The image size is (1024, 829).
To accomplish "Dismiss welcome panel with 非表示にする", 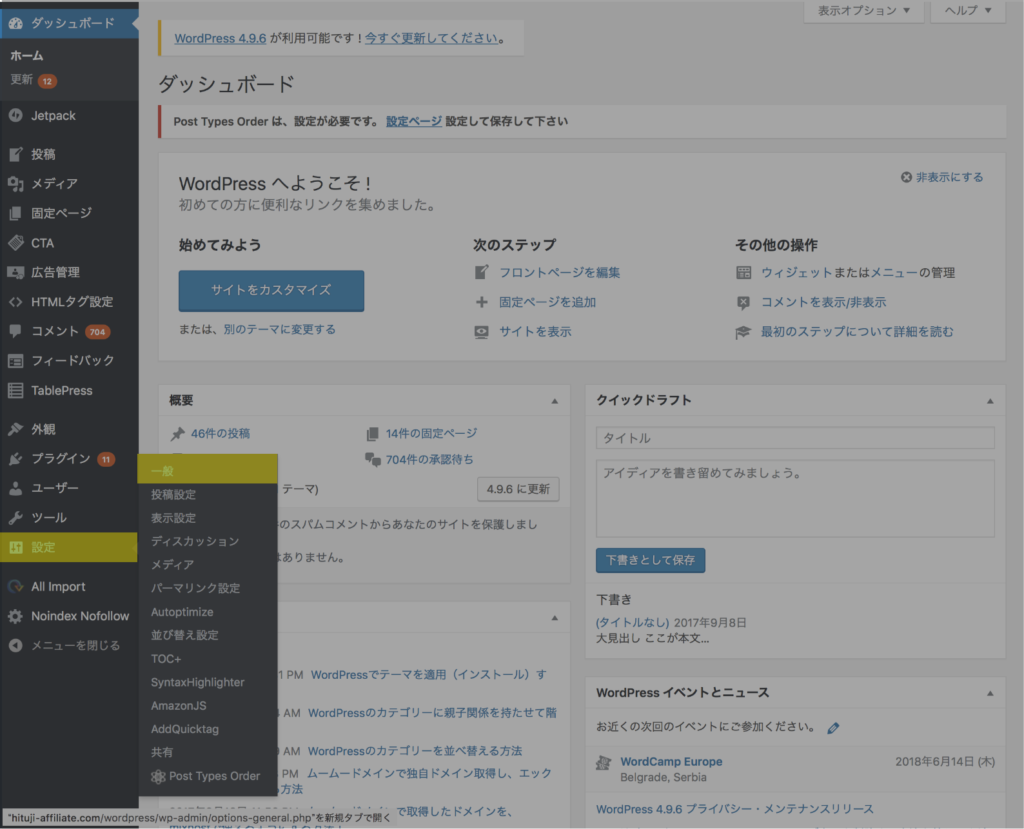I will point(942,177).
